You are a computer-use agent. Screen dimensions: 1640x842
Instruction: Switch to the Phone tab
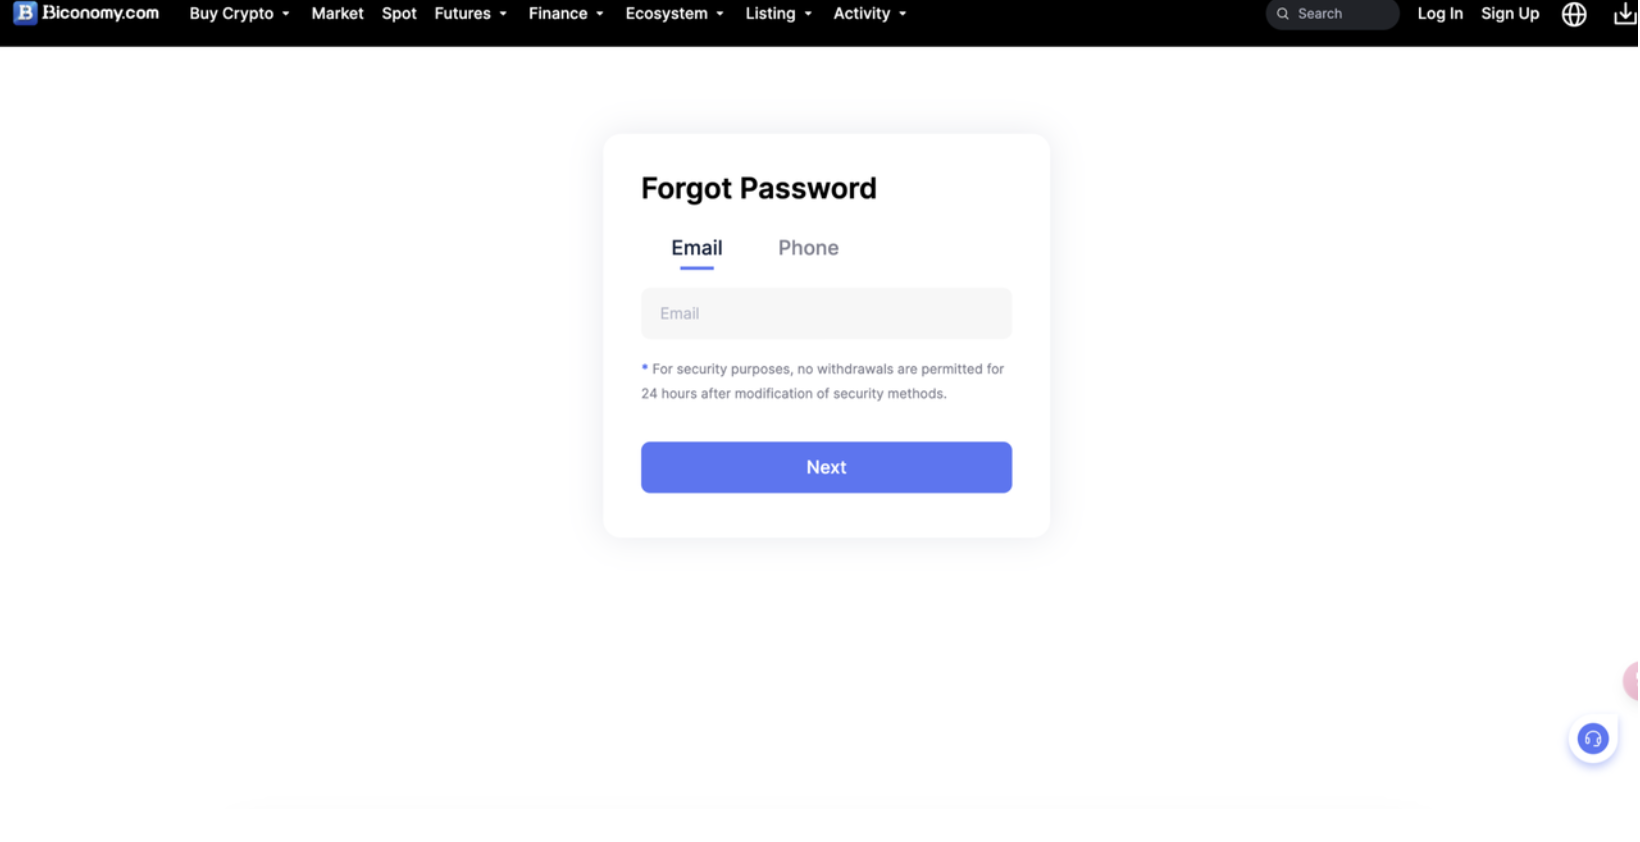pos(808,248)
